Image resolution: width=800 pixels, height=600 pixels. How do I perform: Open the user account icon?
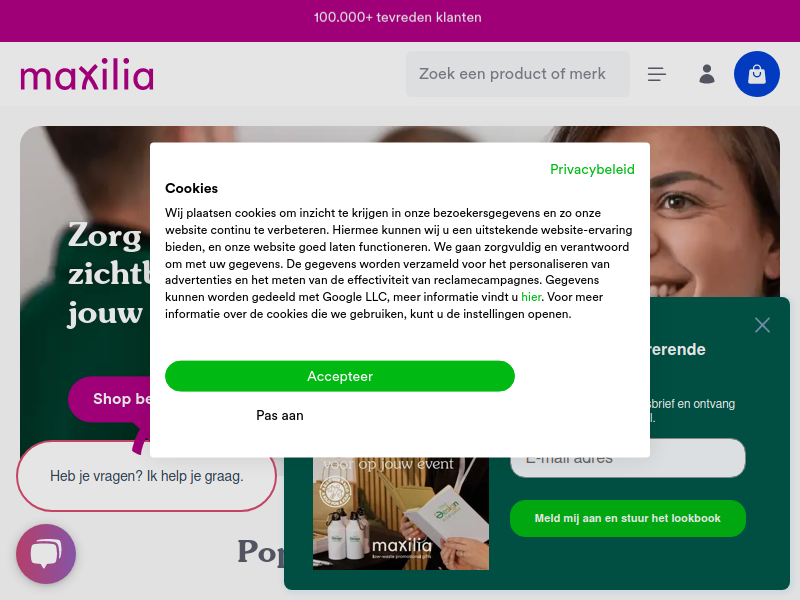pyautogui.click(x=707, y=74)
